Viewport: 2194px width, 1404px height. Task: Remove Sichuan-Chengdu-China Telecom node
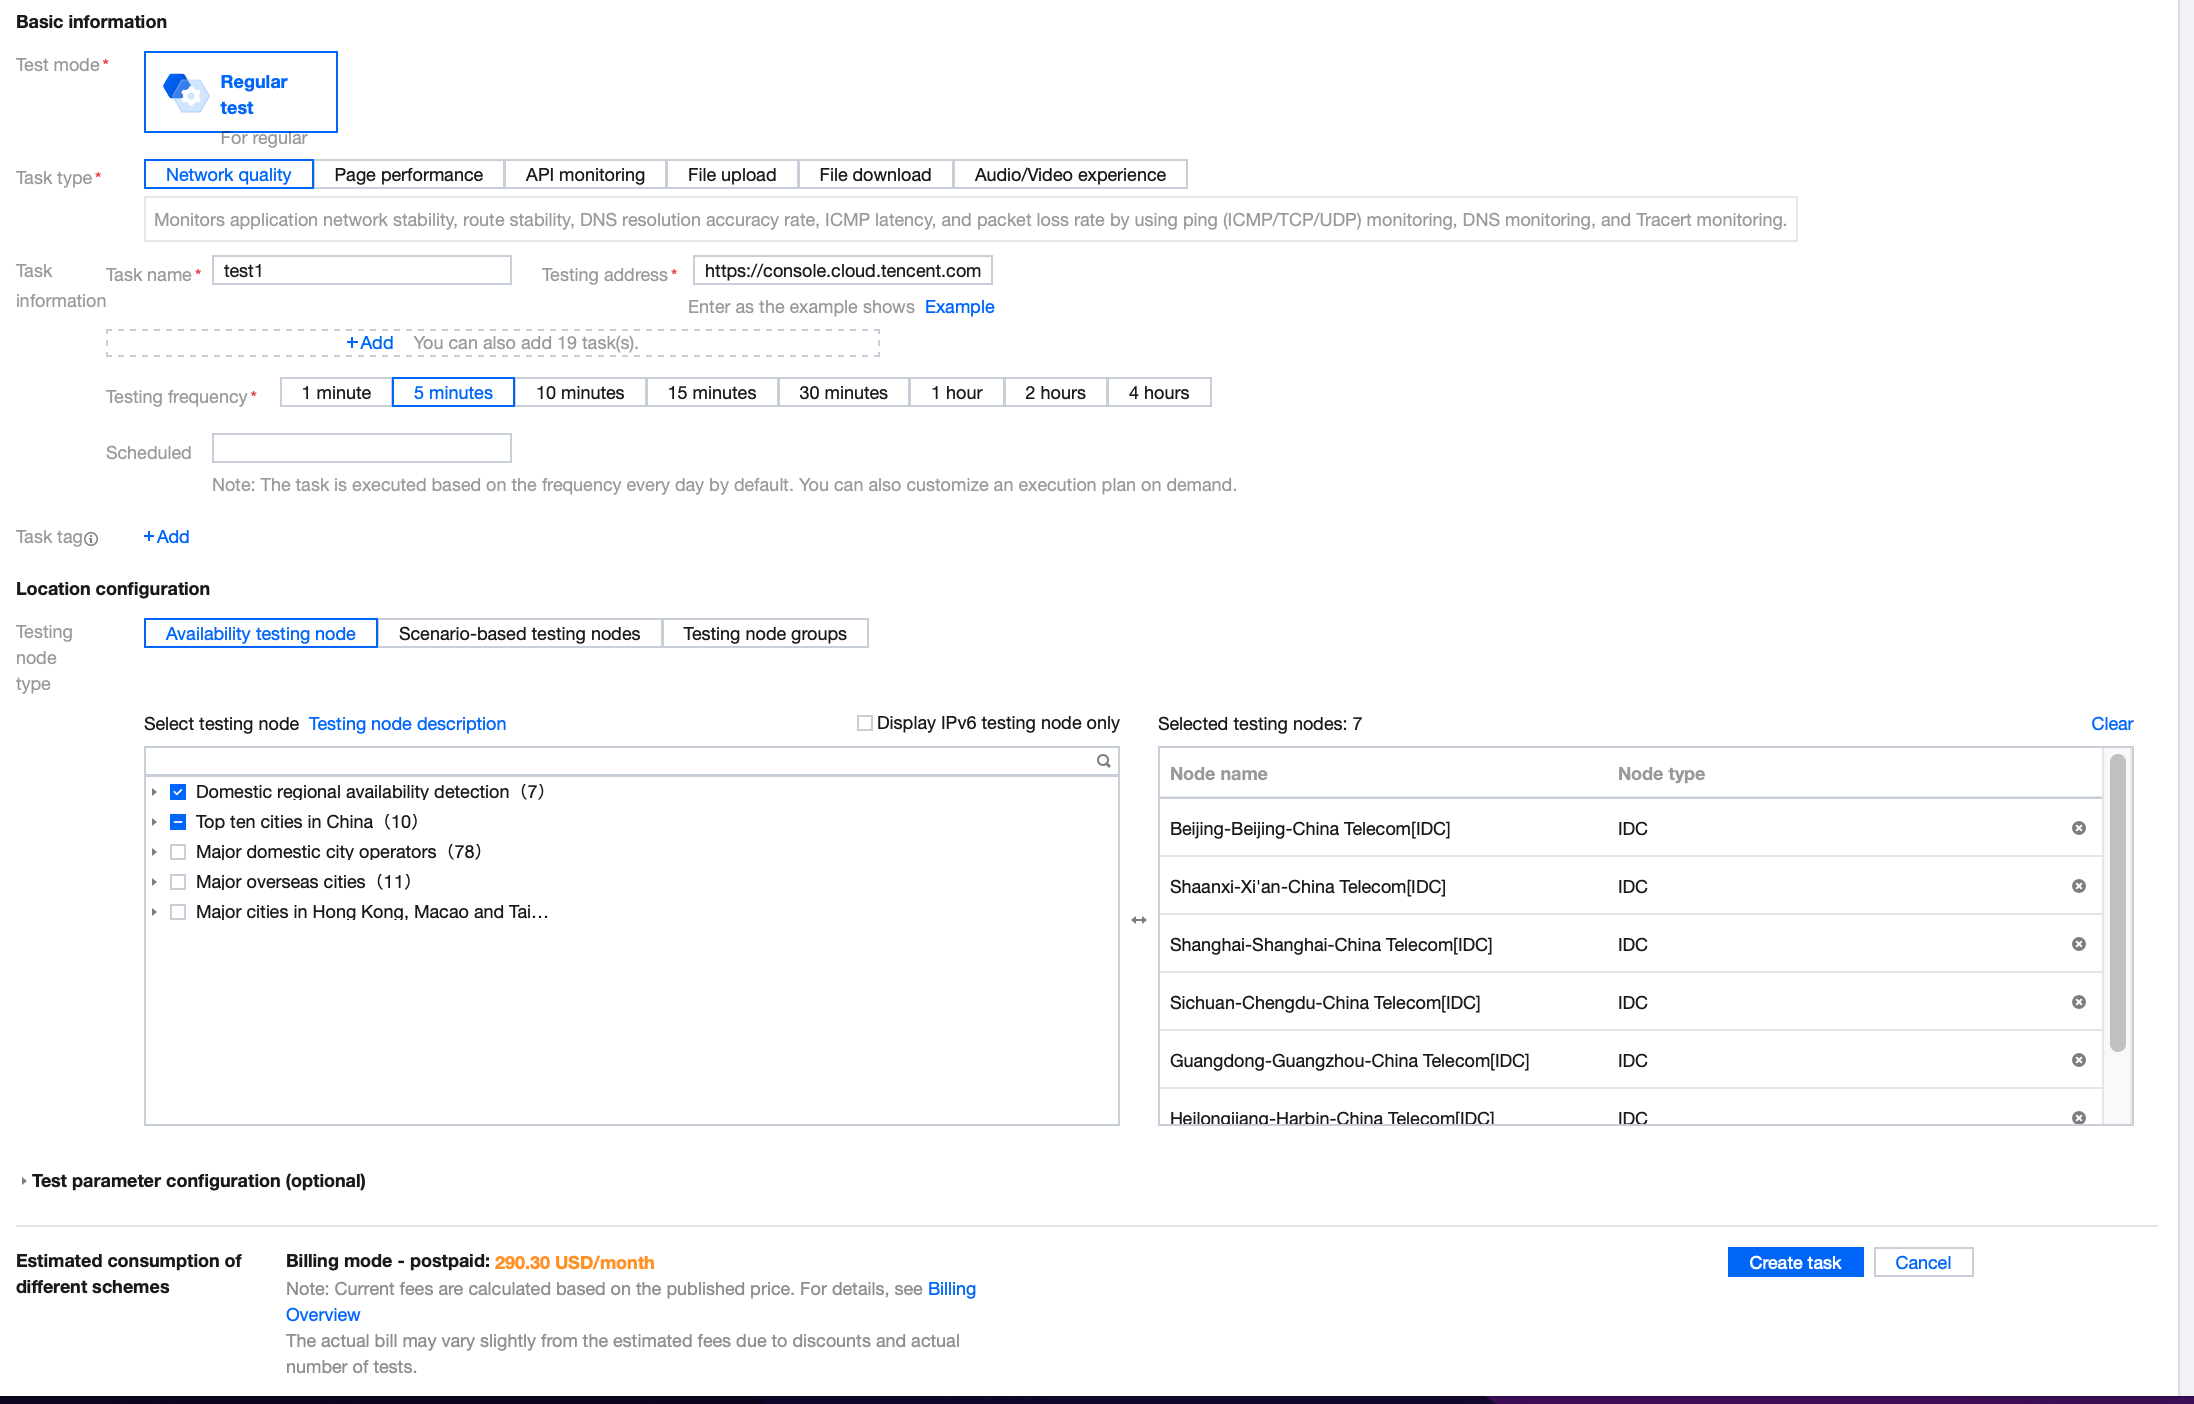tap(2078, 1002)
